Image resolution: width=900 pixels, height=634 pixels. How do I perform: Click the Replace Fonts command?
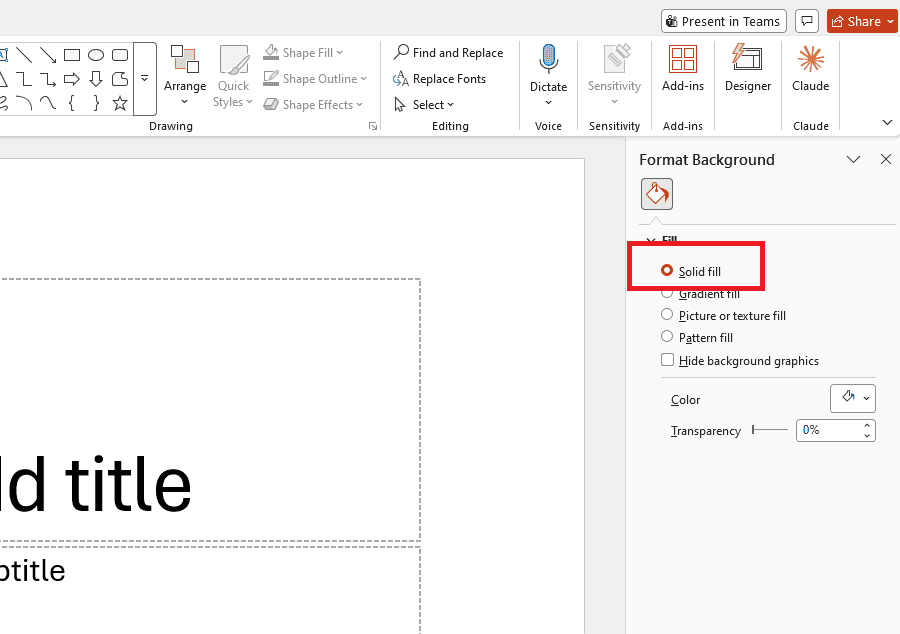(x=440, y=79)
